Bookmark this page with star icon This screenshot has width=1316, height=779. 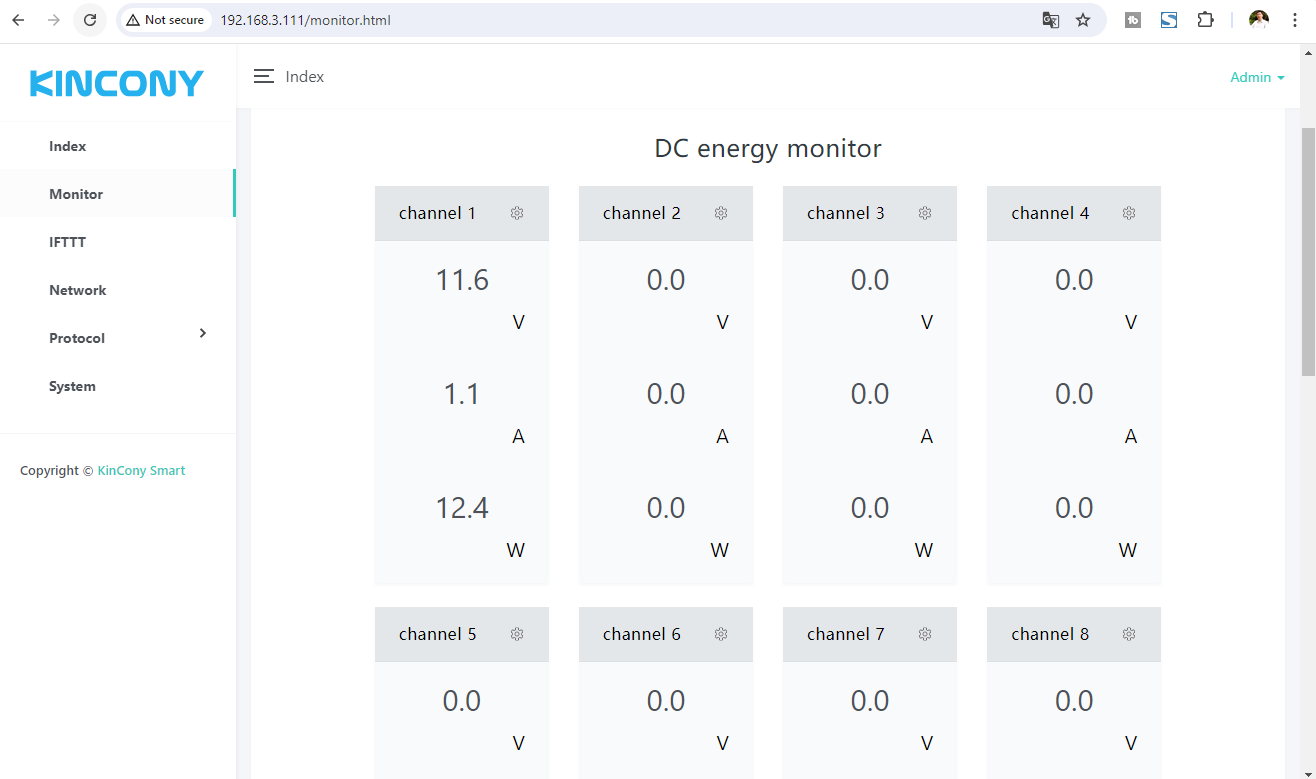(1083, 20)
